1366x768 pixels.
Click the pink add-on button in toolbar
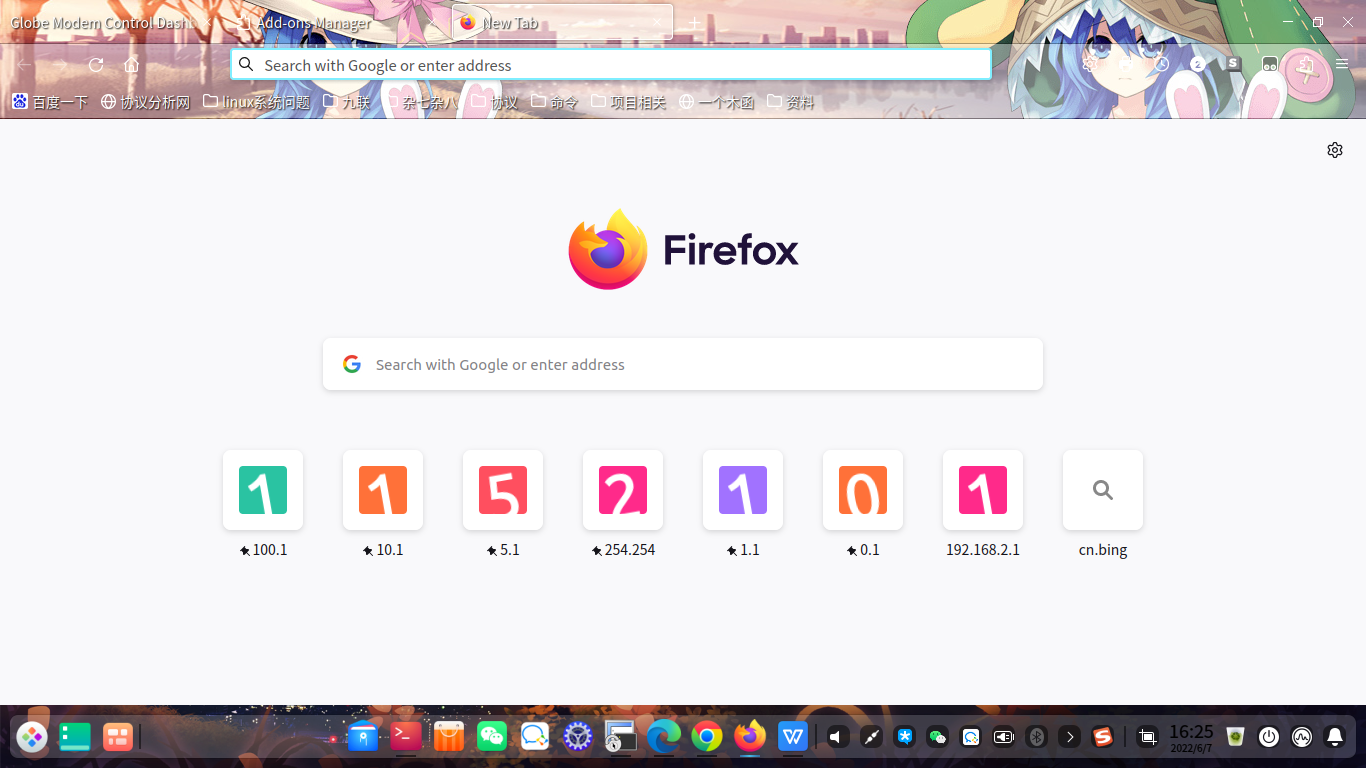point(1307,64)
